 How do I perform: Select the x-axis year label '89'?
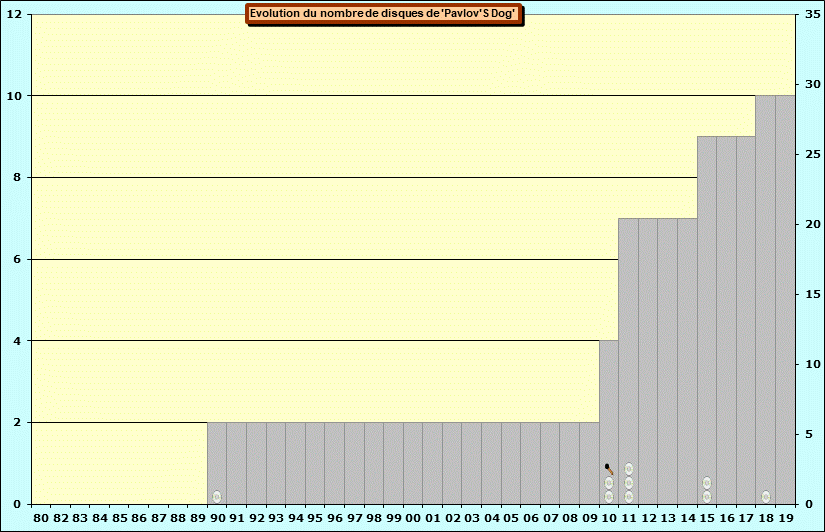(x=197, y=518)
